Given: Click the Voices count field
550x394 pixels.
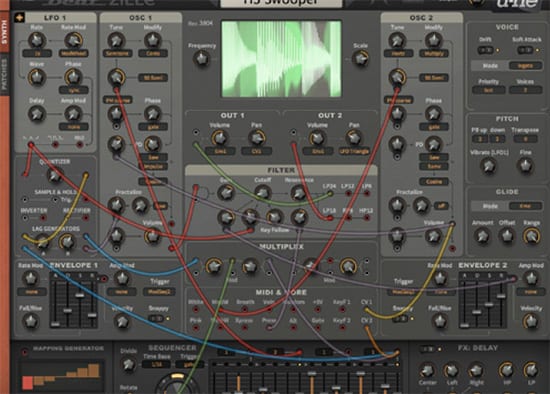Looking at the screenshot, I should coord(525,90).
